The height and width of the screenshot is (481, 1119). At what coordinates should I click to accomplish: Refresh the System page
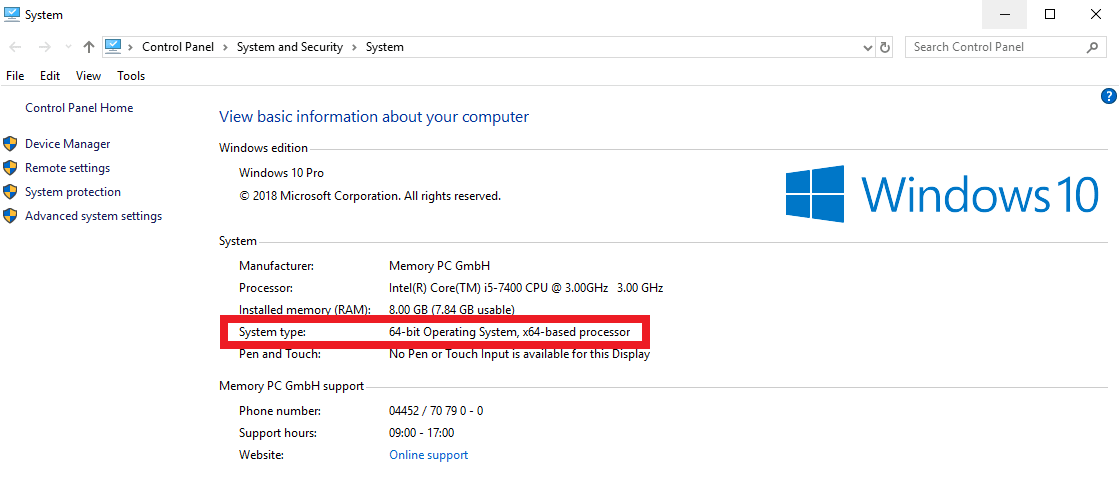coord(885,47)
